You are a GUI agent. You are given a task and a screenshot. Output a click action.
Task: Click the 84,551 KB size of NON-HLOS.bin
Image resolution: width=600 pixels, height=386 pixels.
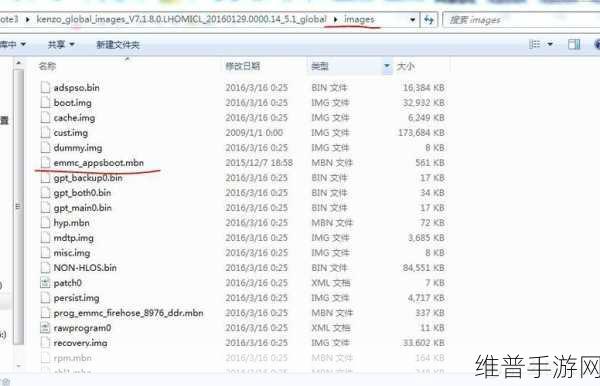pos(423,268)
